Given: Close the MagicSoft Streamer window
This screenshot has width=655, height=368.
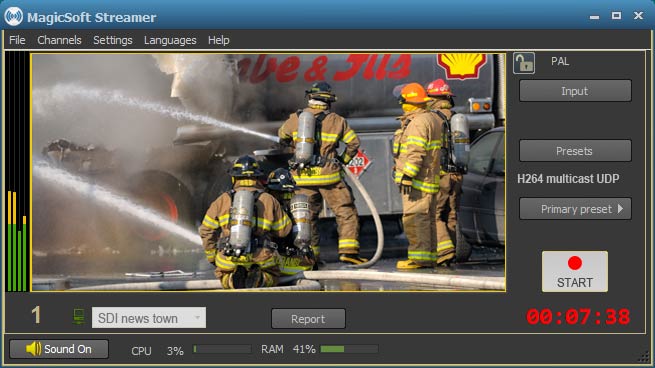Looking at the screenshot, I should click(638, 15).
